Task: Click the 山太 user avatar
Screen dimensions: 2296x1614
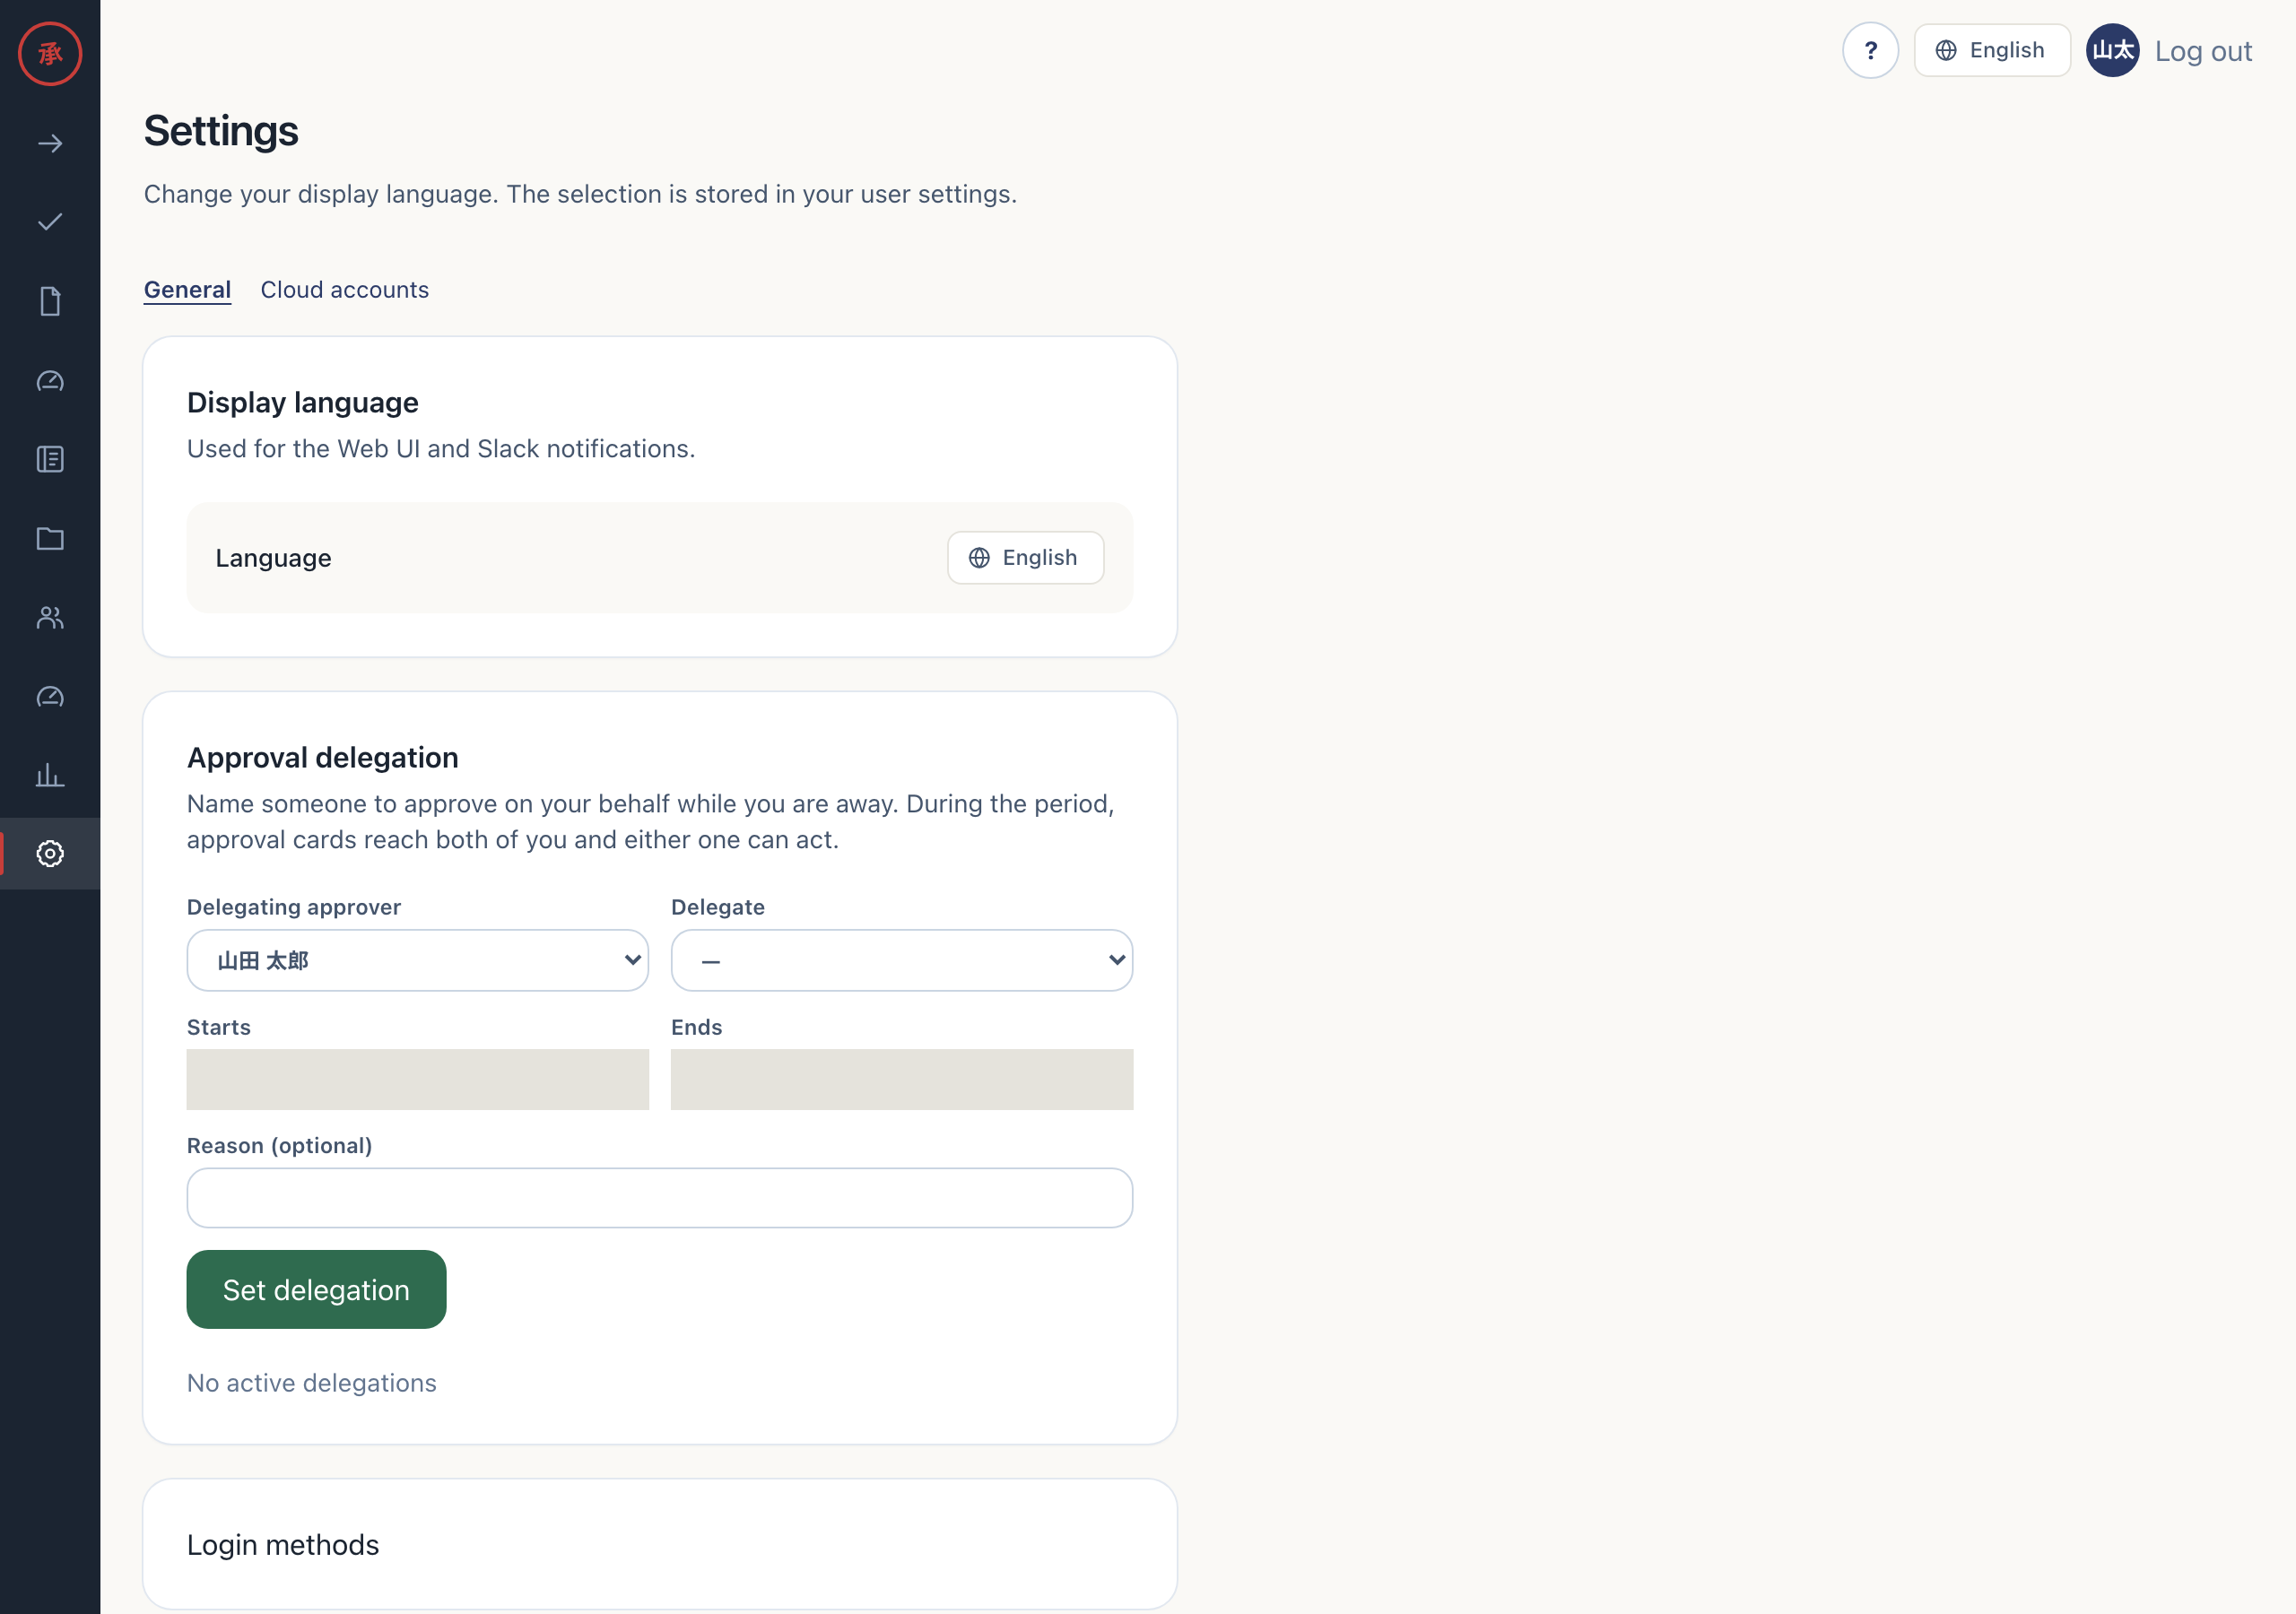Action: 2112,50
